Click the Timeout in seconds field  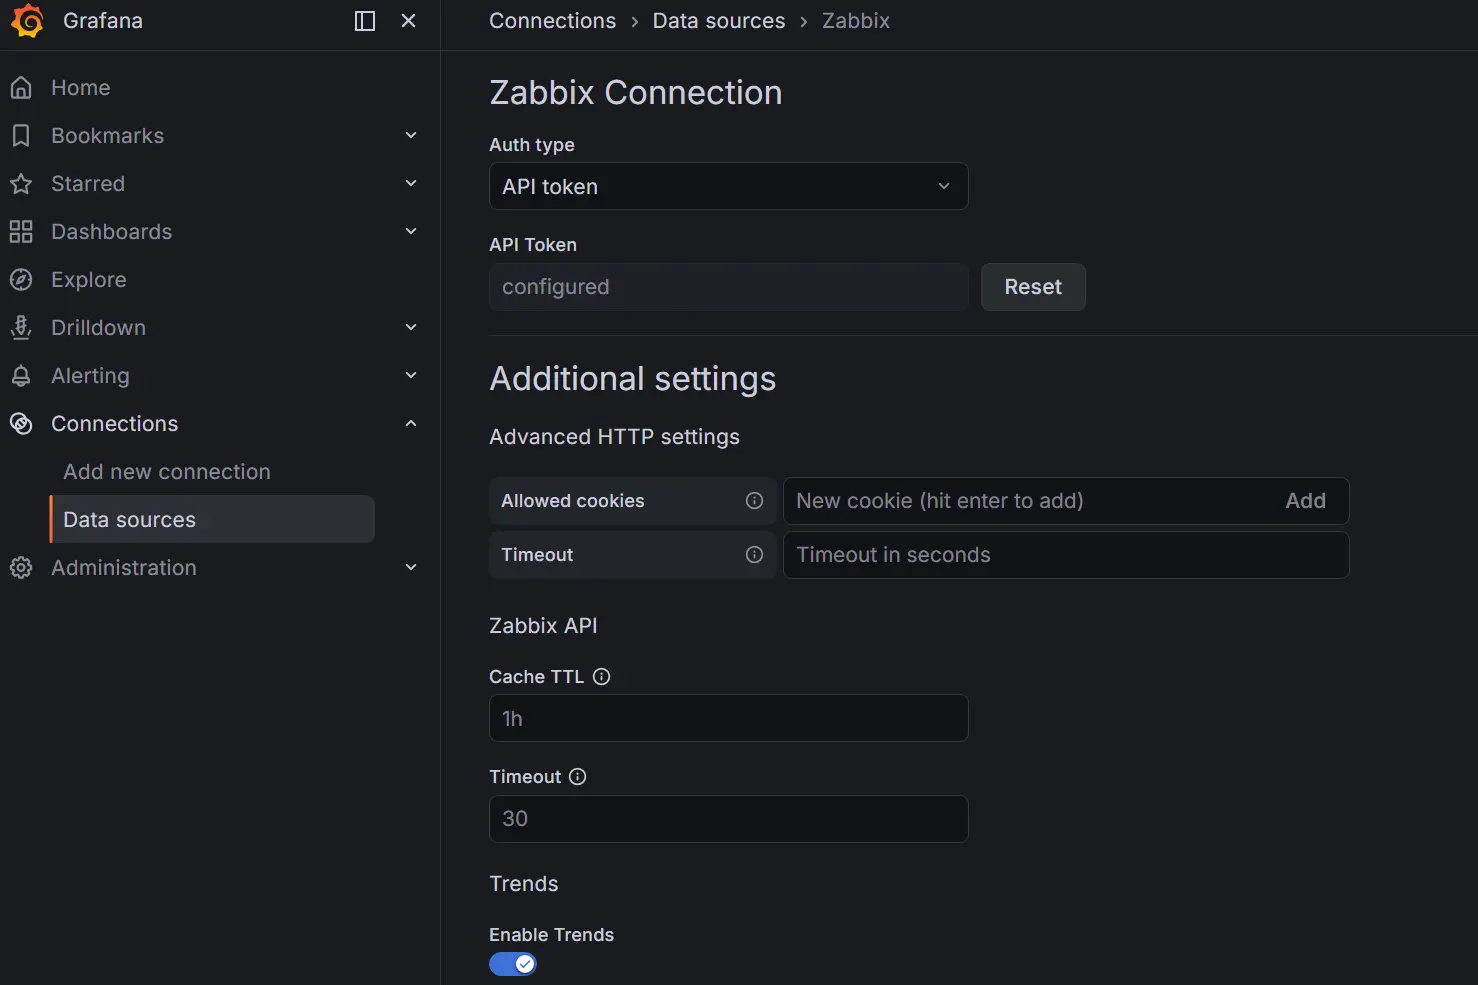point(1065,555)
